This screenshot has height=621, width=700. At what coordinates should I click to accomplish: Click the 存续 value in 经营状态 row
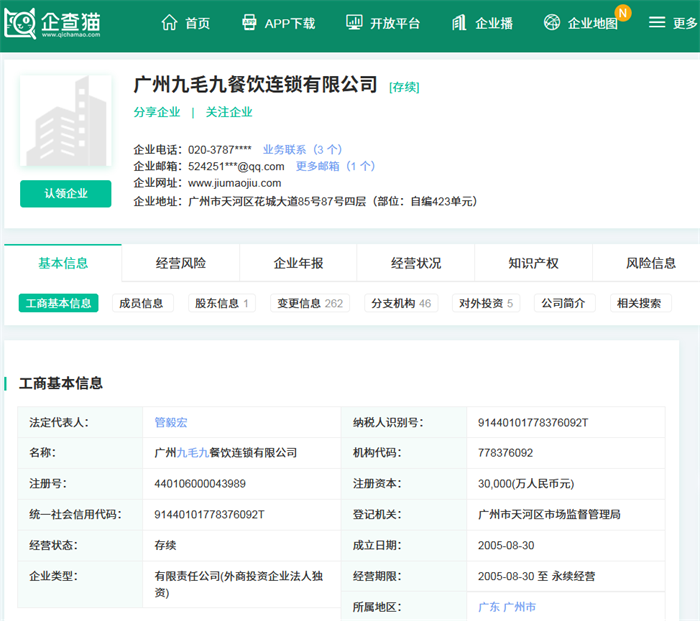tap(165, 546)
